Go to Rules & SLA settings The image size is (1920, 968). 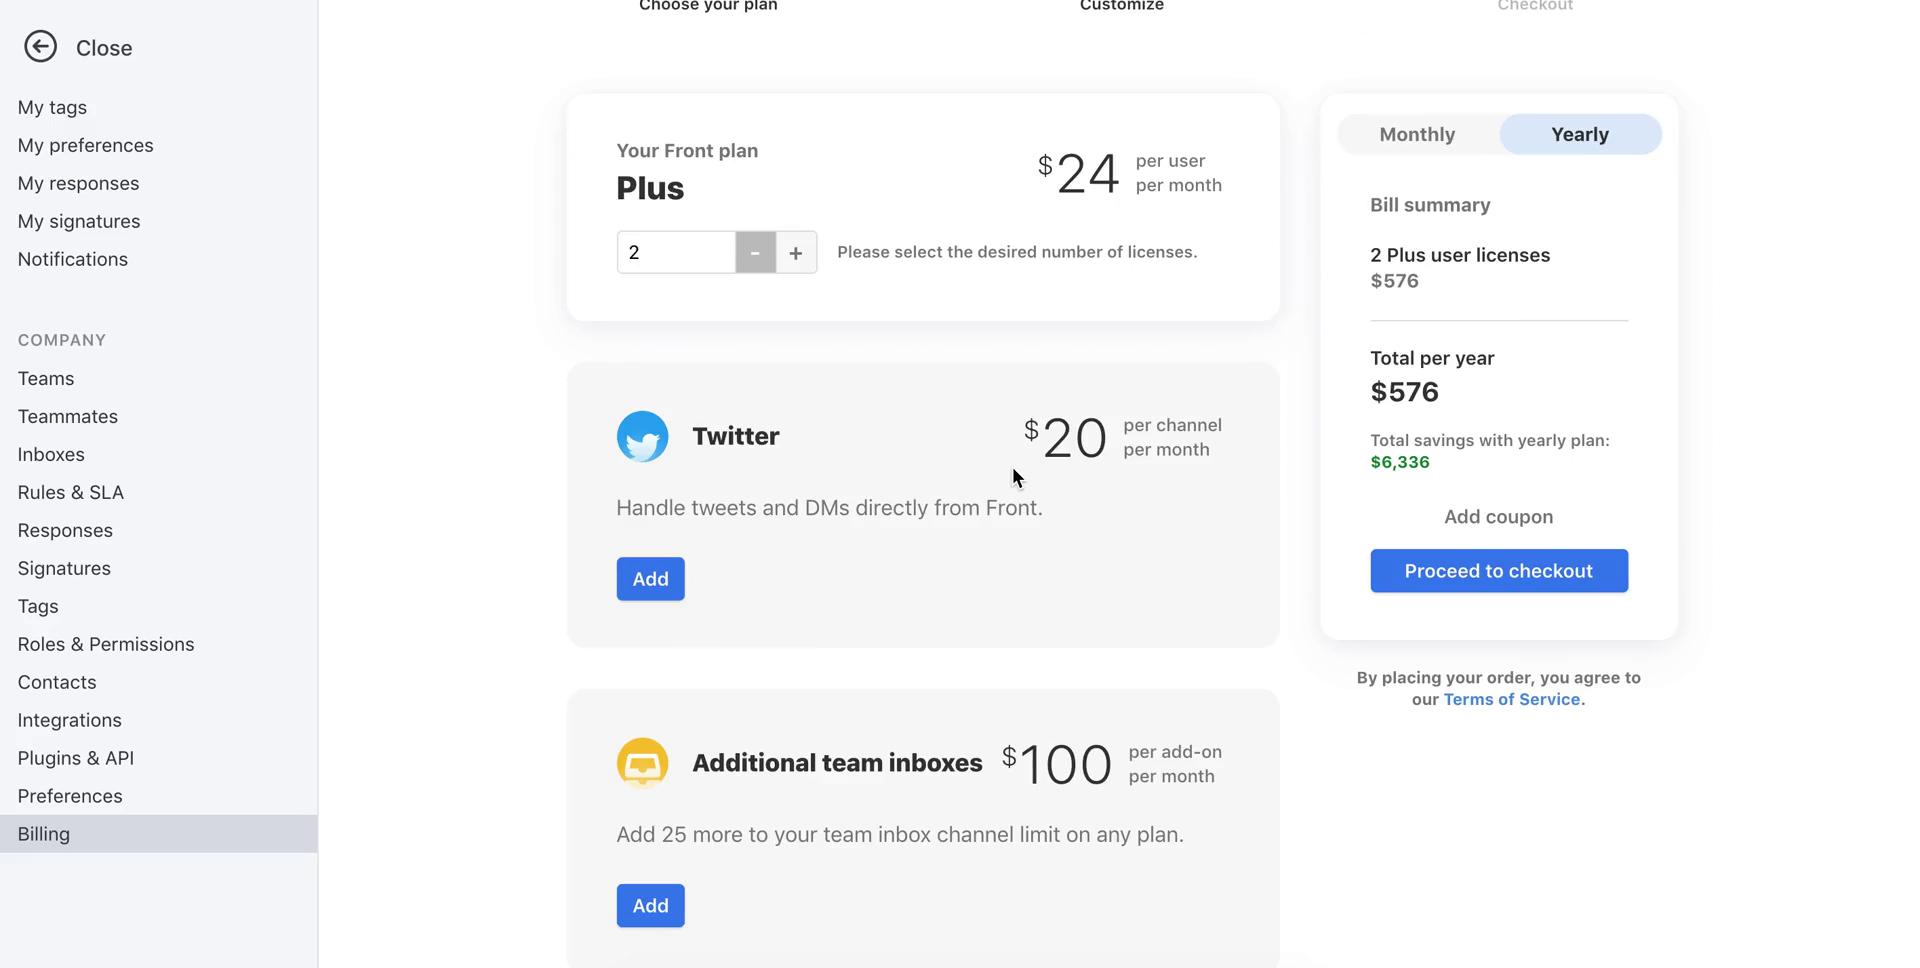click(x=71, y=493)
